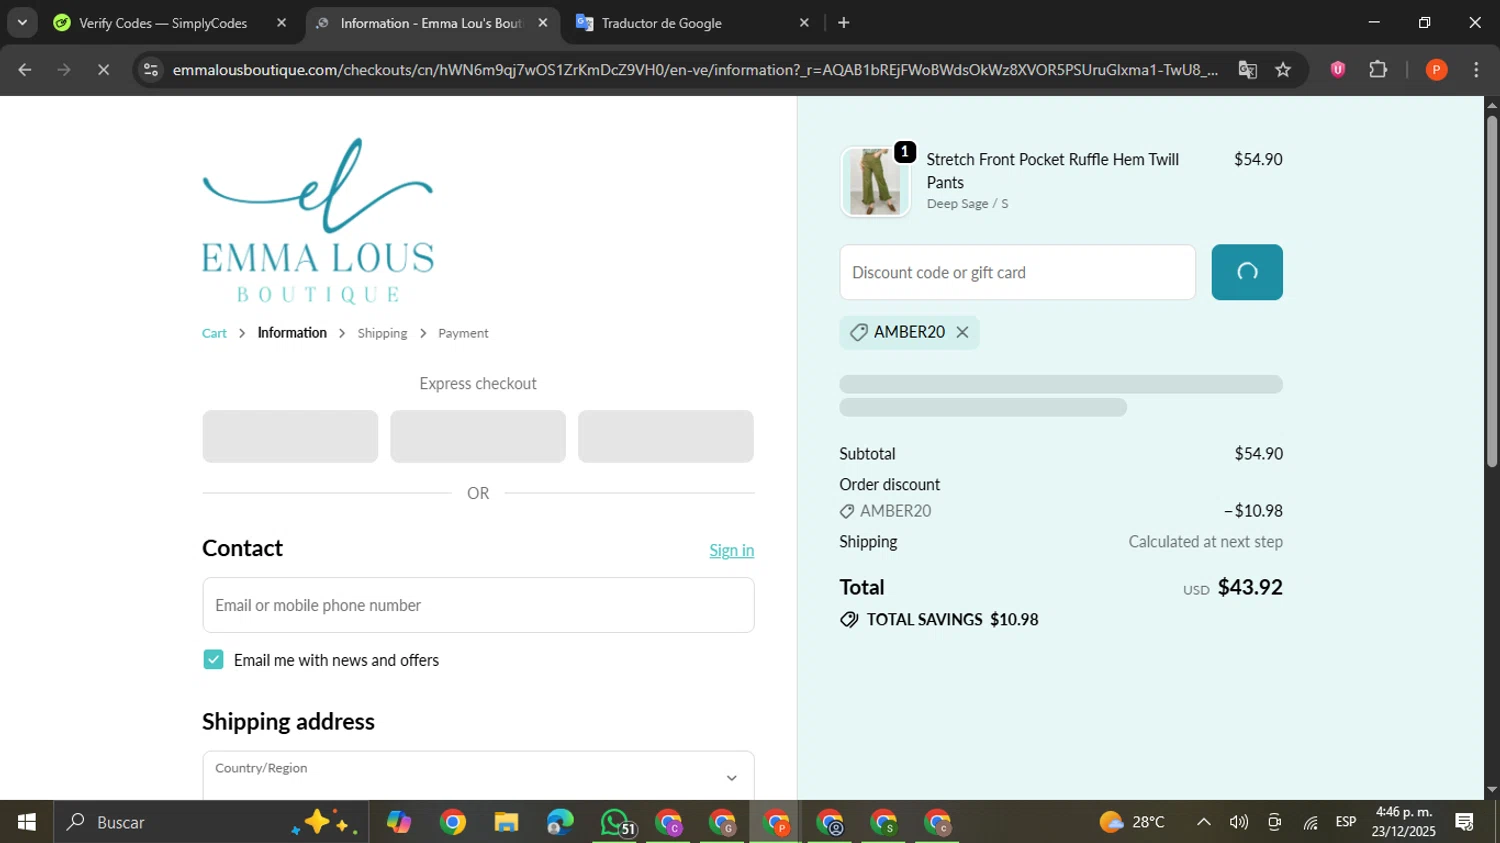Switch to Verify Codes — SimplyCodes tab
Screen dimensions: 1500x843
(164, 23)
